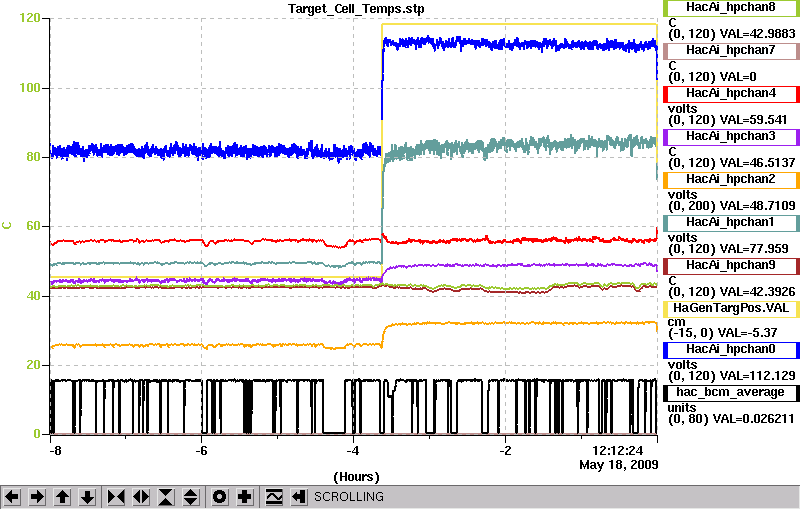Click the -4 tick on the time axis
This screenshot has height=509, width=800.
pyautogui.click(x=353, y=451)
